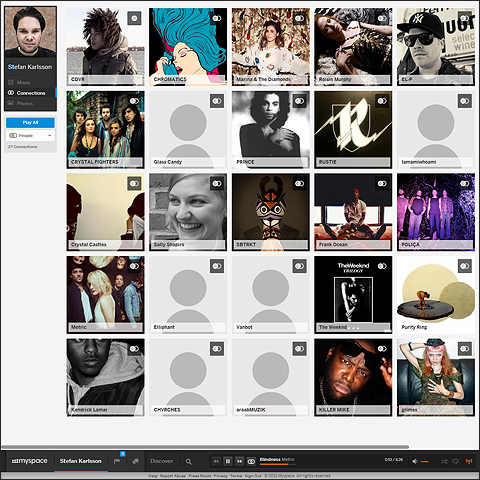480x480 pixels.
Task: Toggle the connection icon on the Crystal Fighters tile
Action: click(134, 101)
